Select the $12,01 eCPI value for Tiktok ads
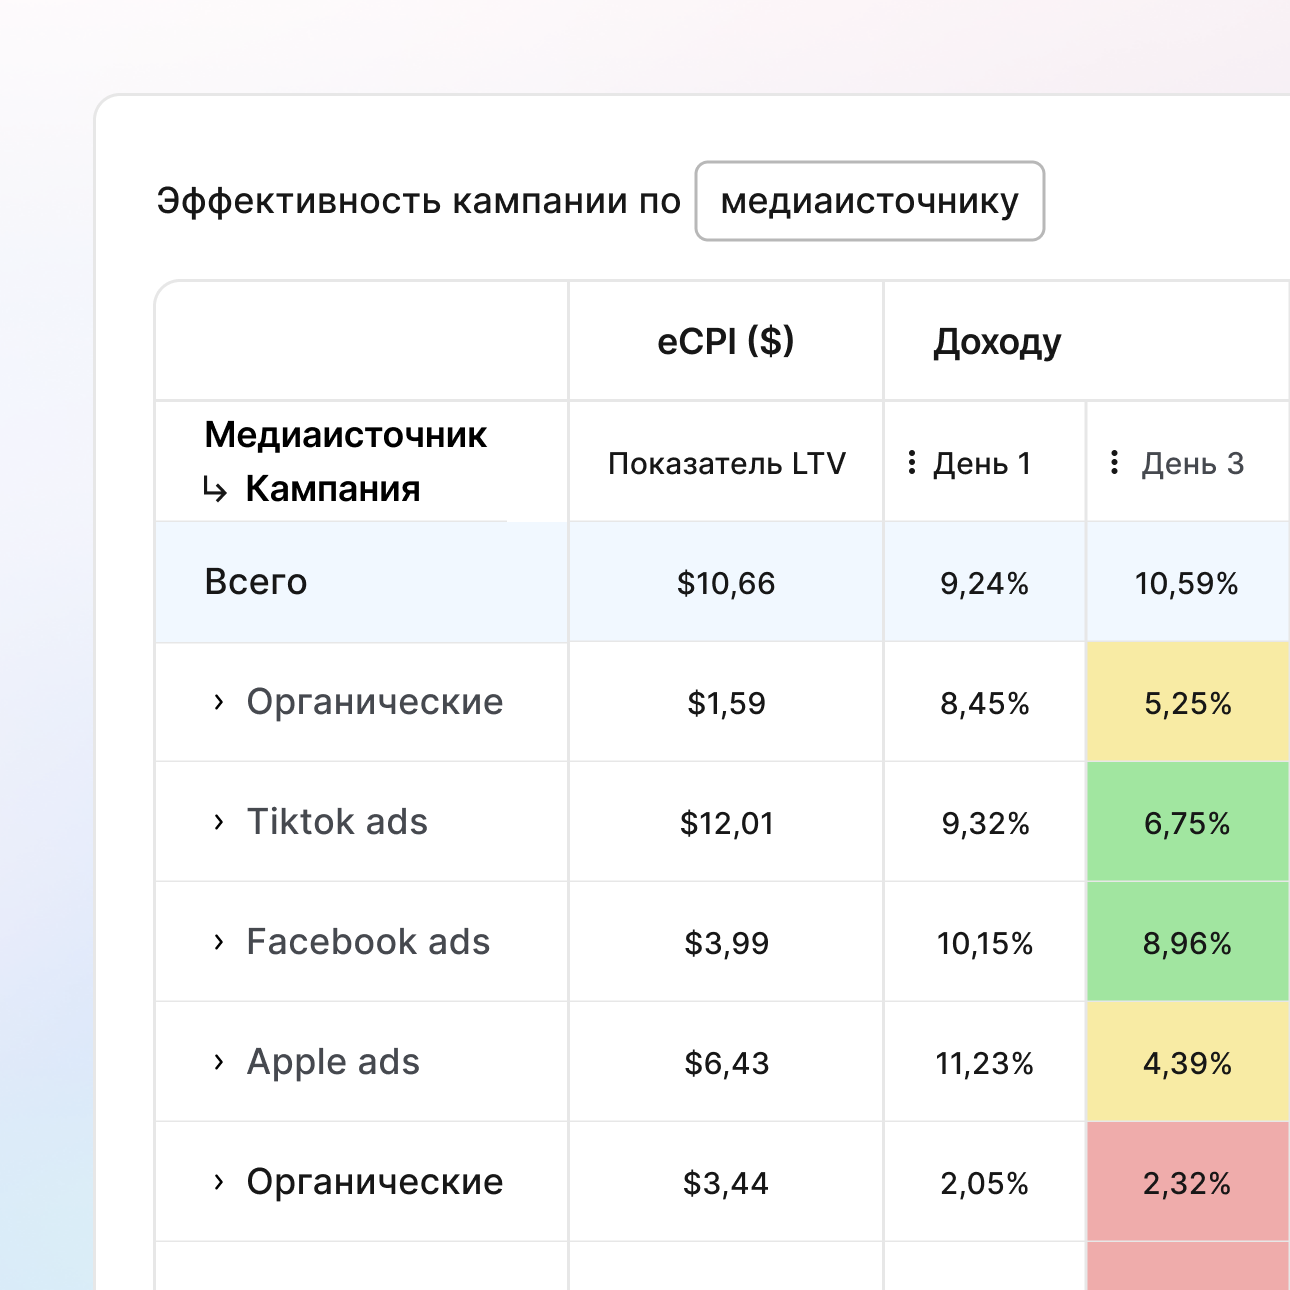This screenshot has height=1290, width=1290. pos(726,823)
